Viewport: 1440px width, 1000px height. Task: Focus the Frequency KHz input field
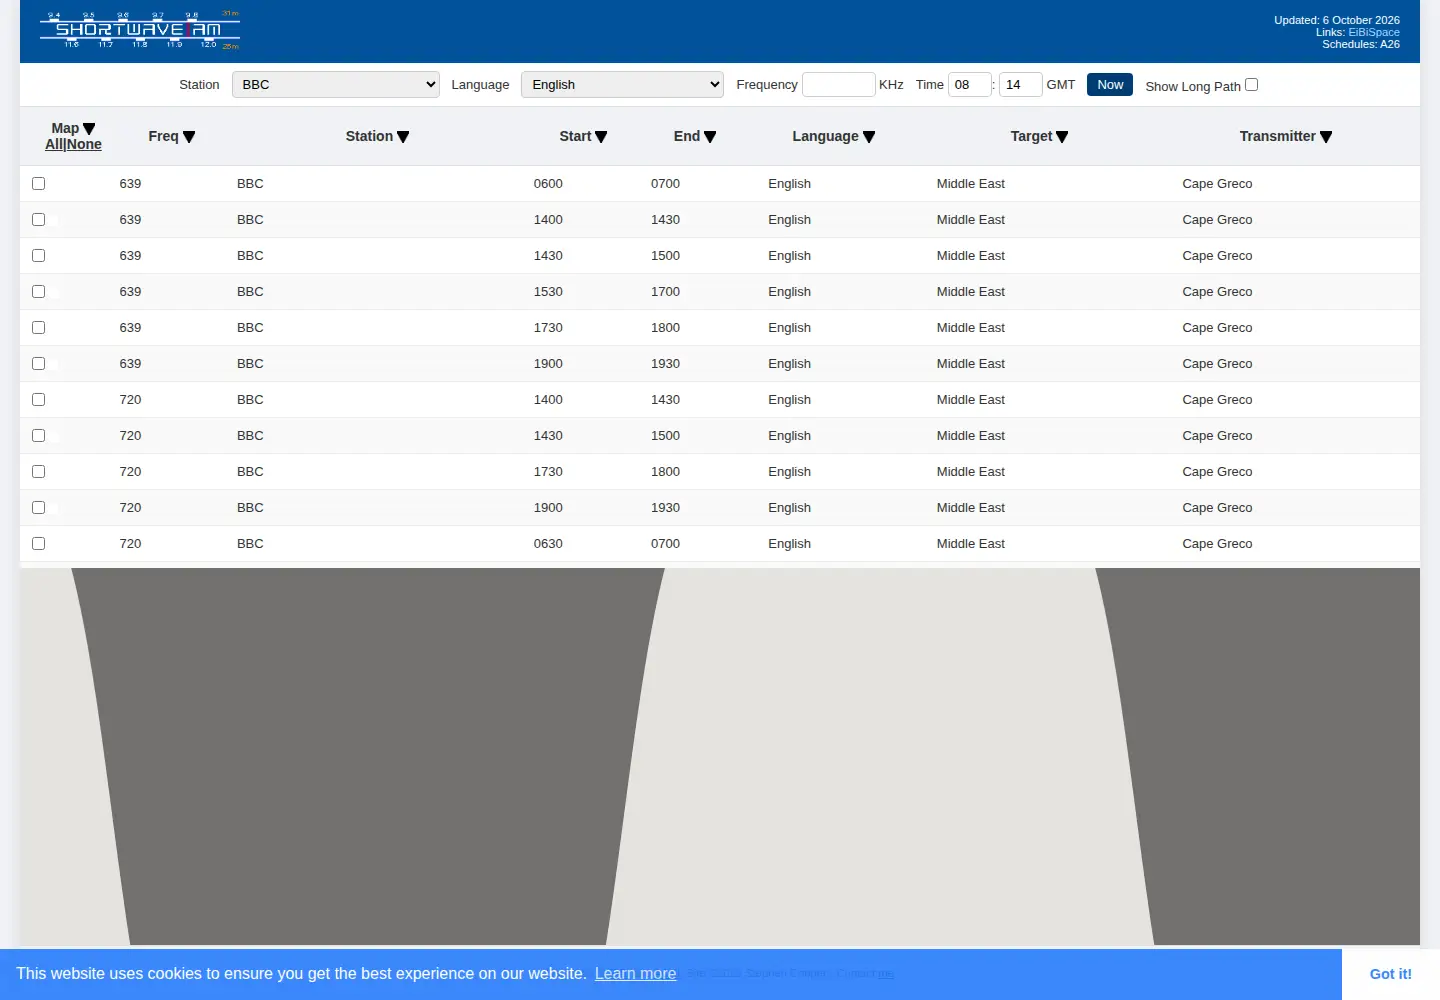tap(839, 85)
